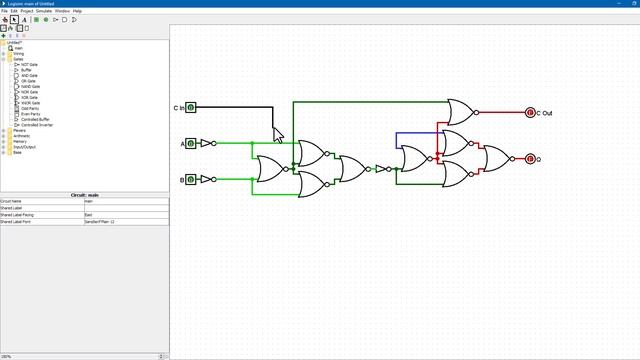Click the C In input pin
640x360 pixels.
191,108
